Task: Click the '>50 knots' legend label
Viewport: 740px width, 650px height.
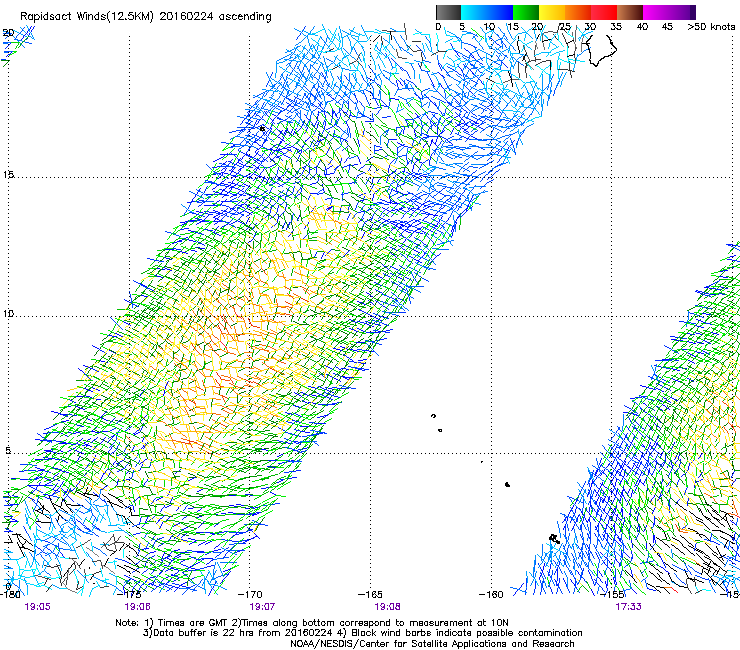Action: click(711, 27)
